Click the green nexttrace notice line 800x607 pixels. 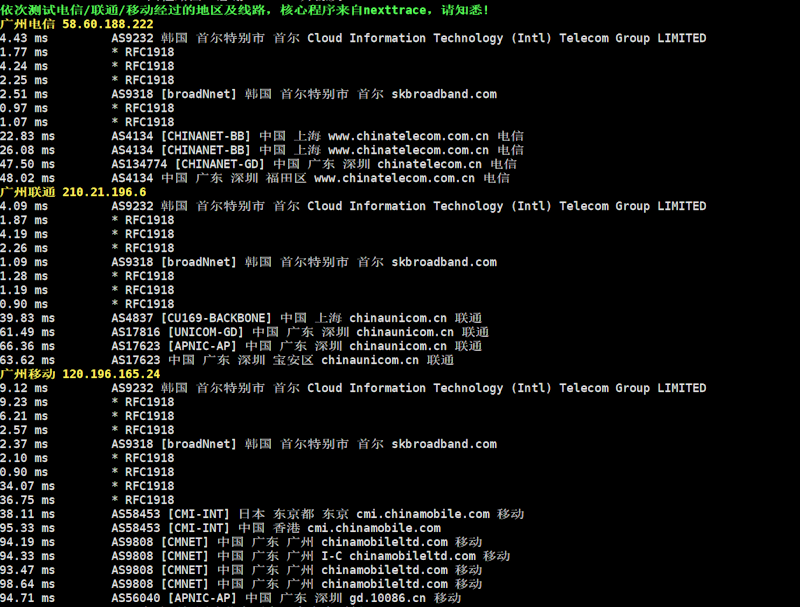click(x=244, y=10)
